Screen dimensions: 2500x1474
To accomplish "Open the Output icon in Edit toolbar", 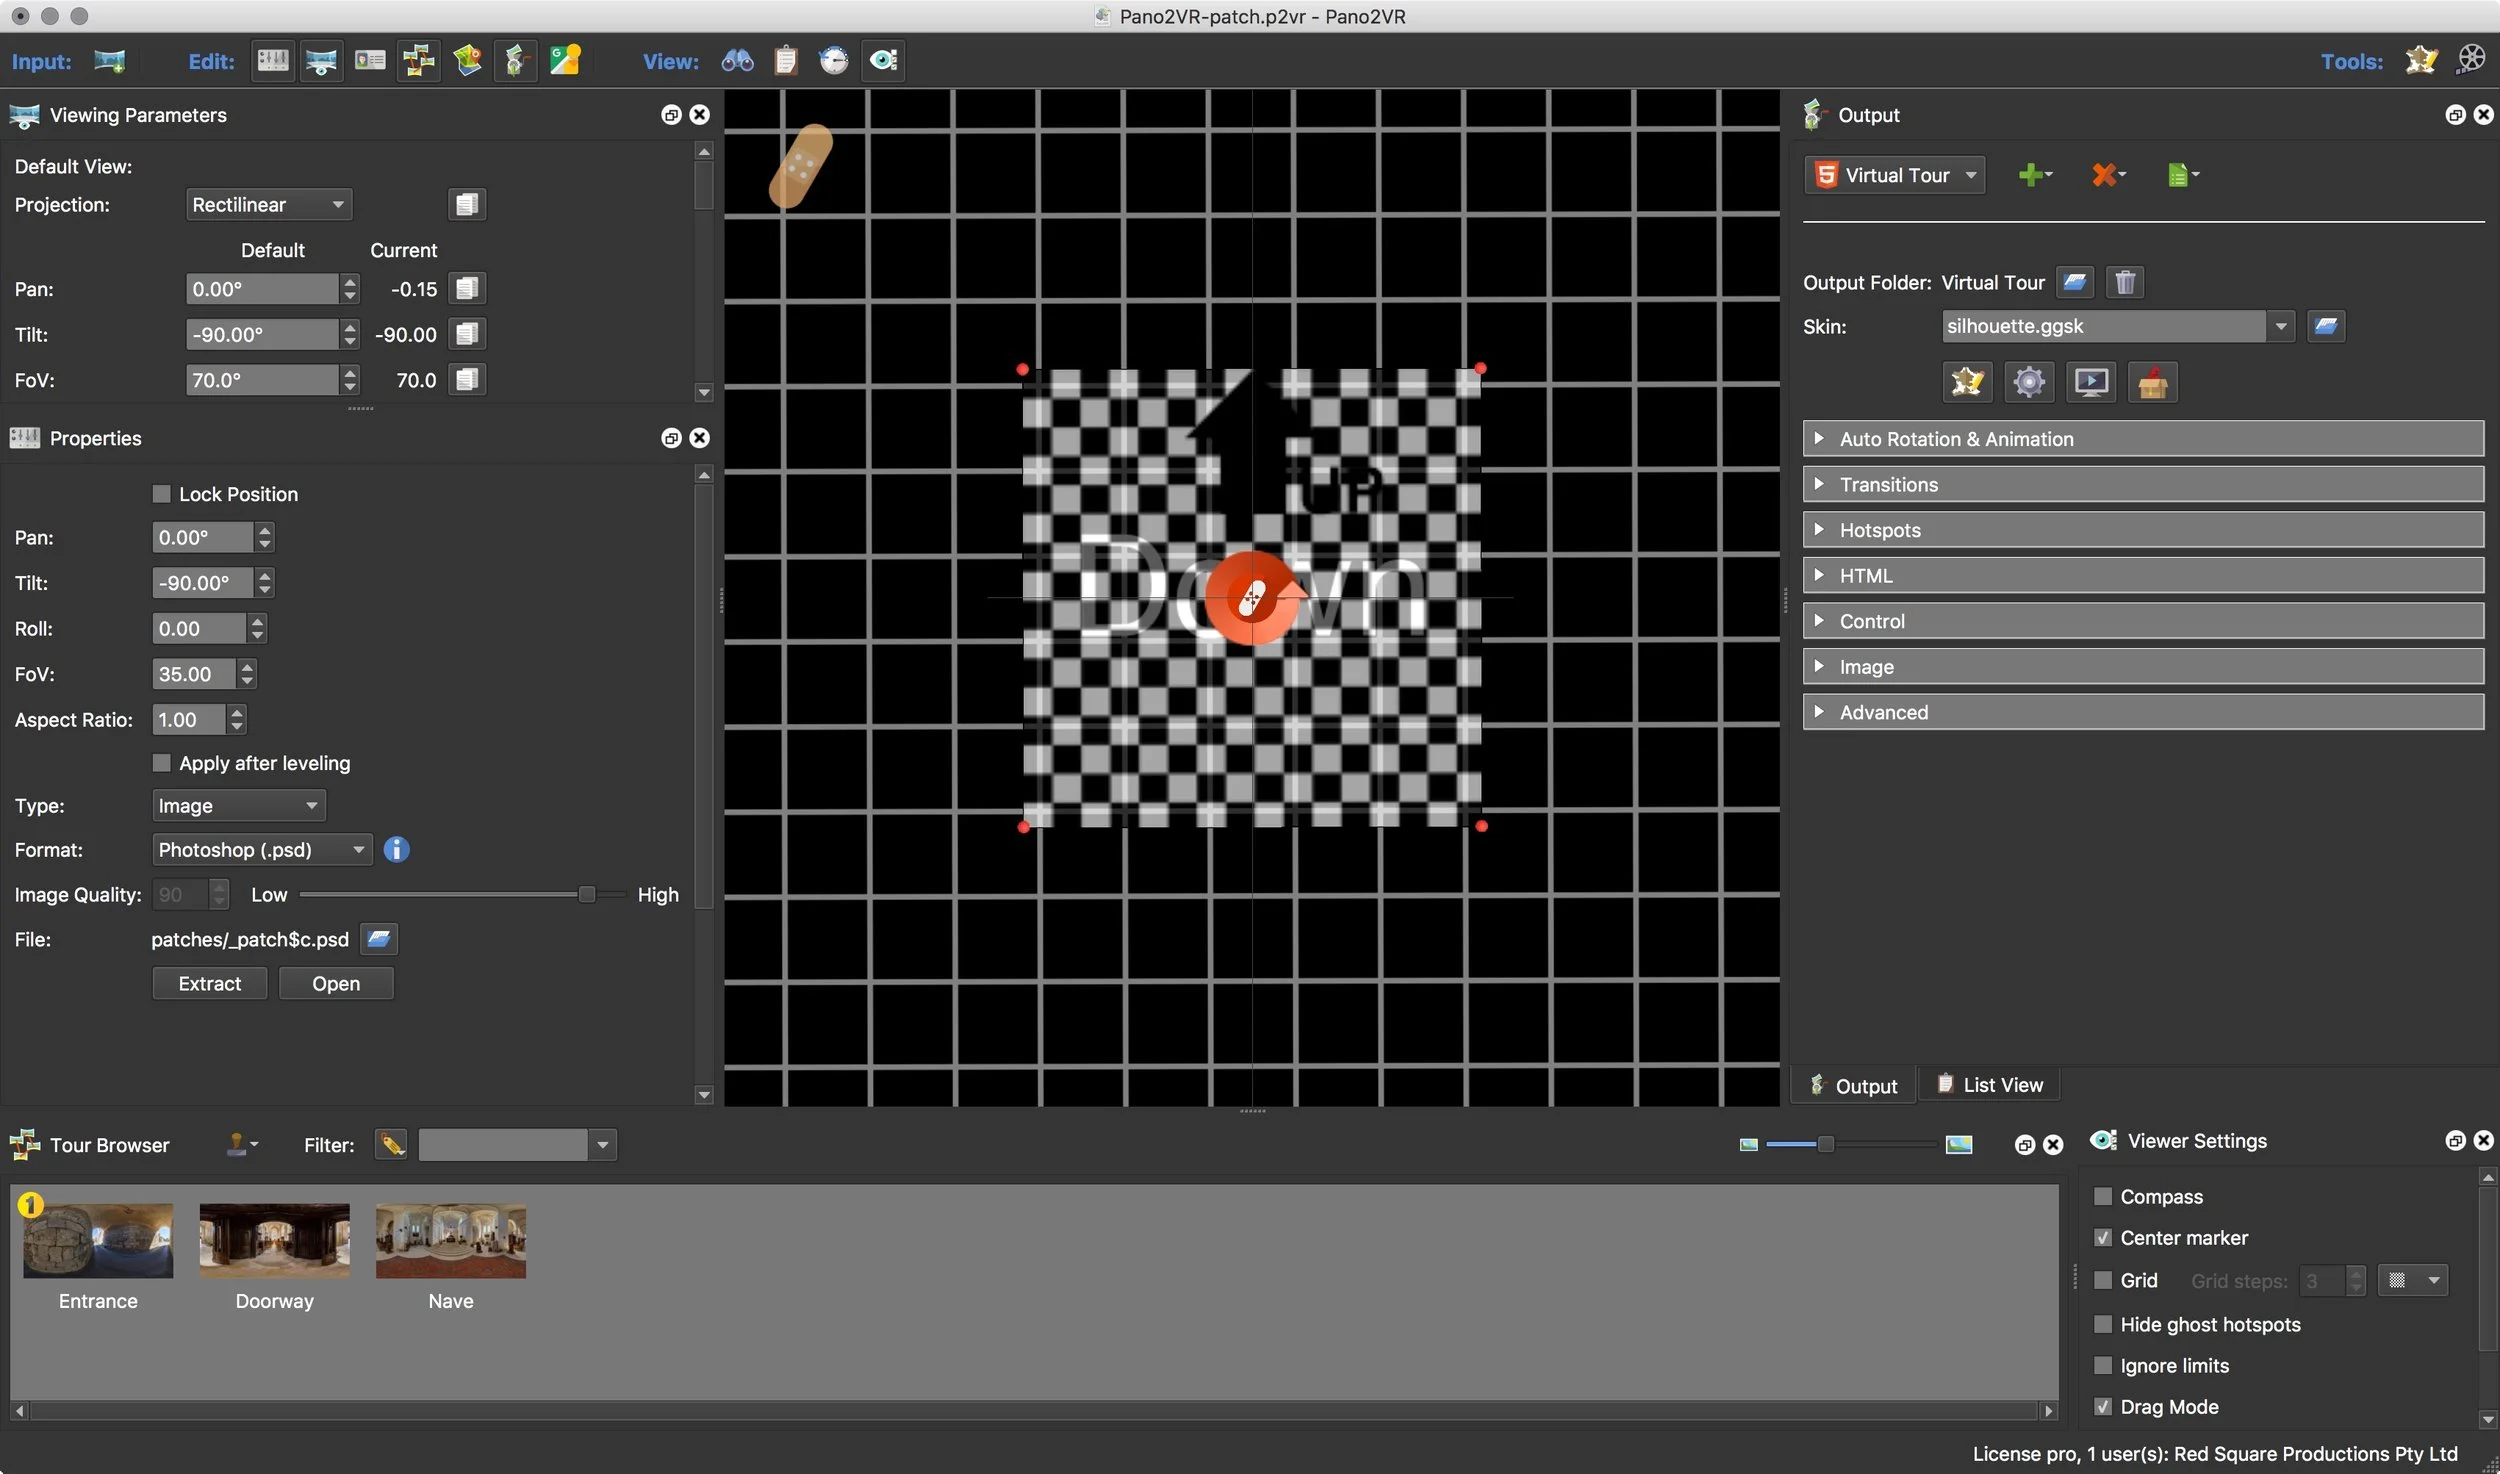I will click(x=515, y=61).
